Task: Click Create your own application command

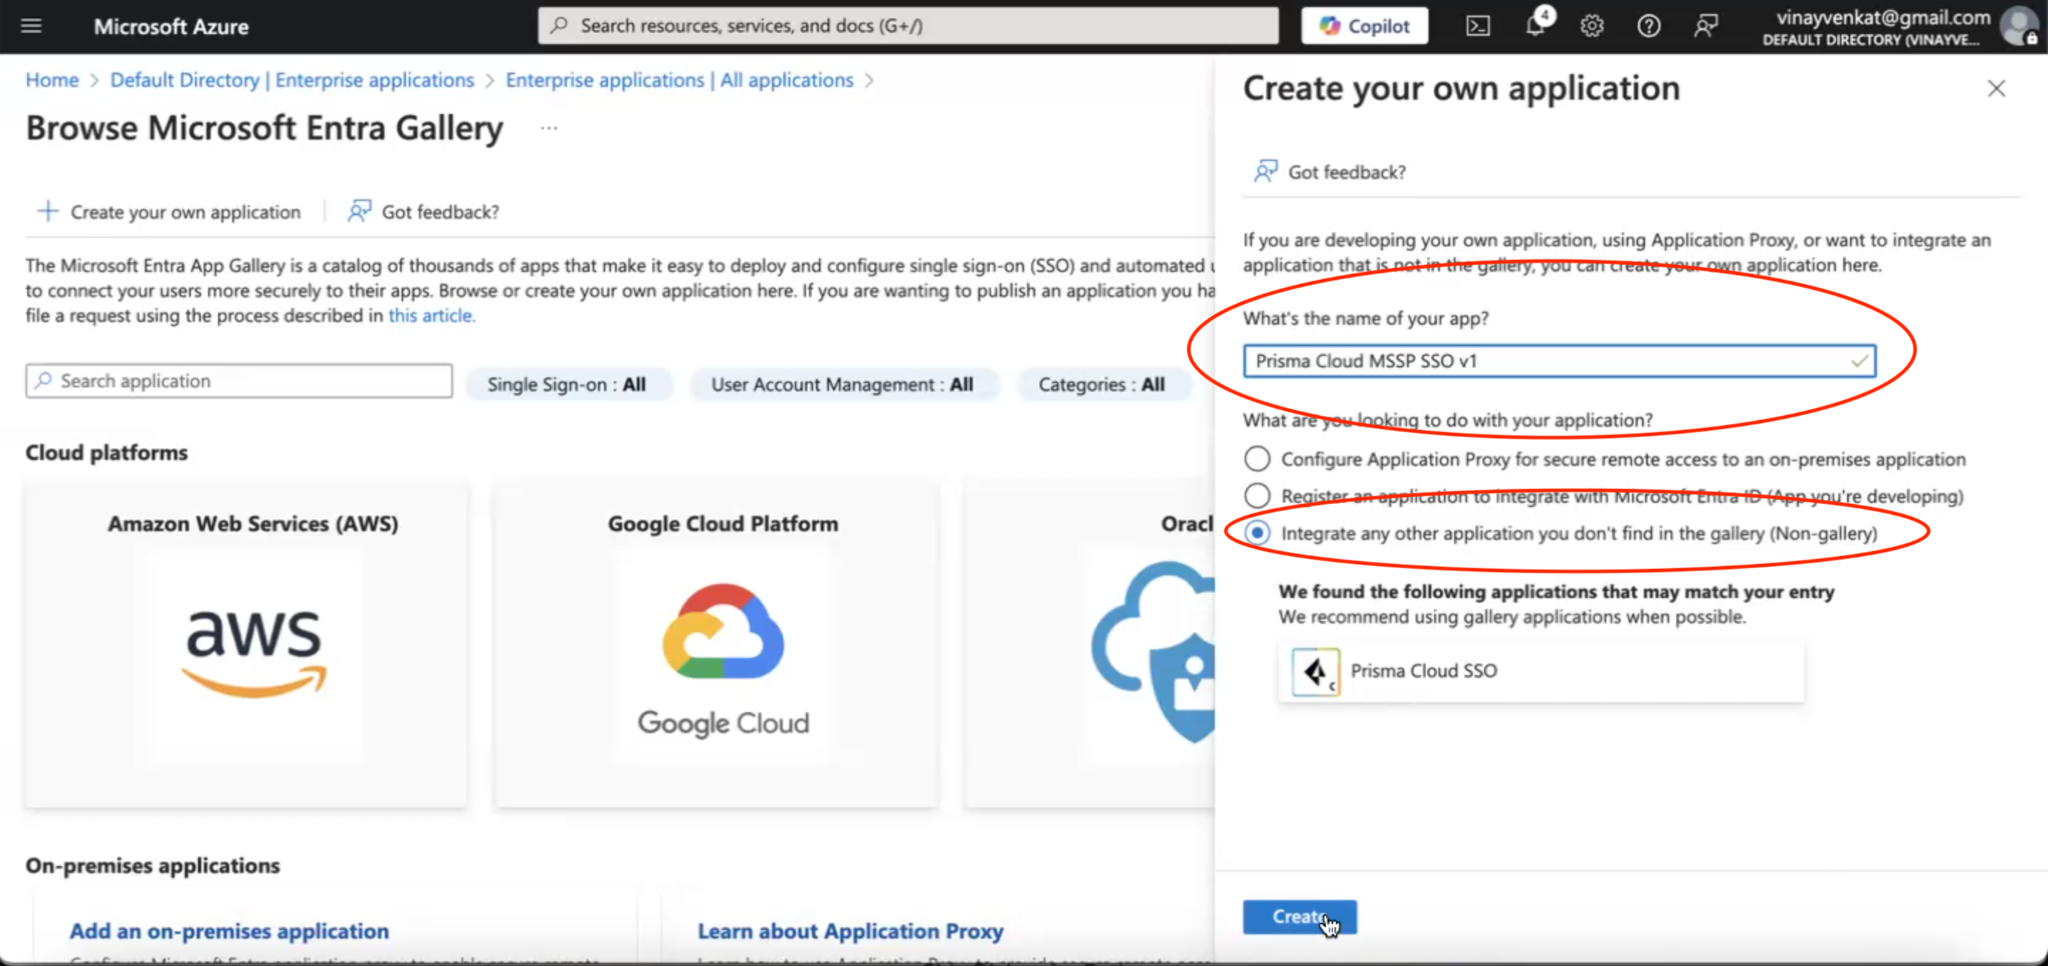Action: 169,212
